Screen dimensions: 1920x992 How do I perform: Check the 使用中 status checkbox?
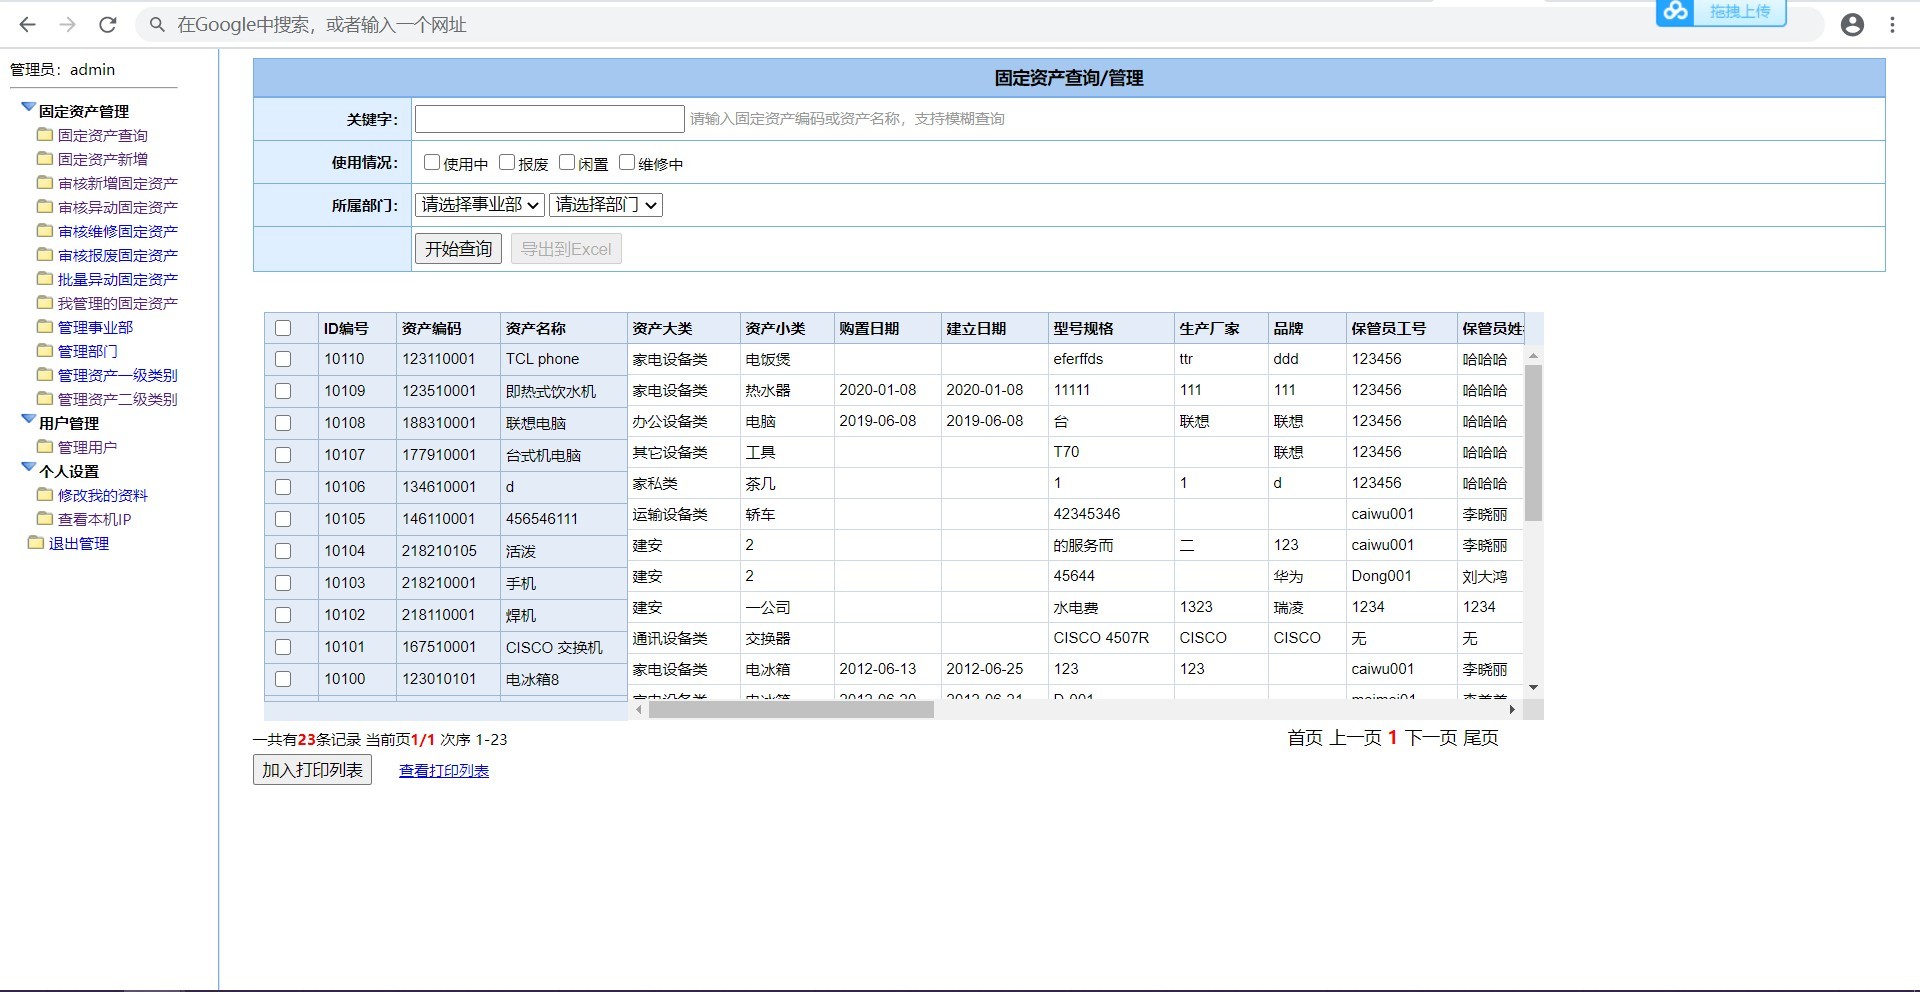(x=432, y=162)
